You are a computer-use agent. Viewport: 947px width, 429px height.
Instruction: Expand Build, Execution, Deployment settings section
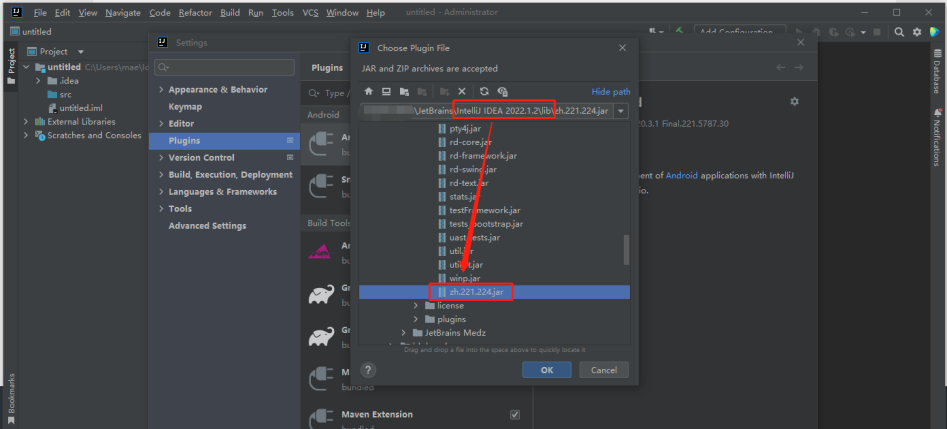click(161, 175)
